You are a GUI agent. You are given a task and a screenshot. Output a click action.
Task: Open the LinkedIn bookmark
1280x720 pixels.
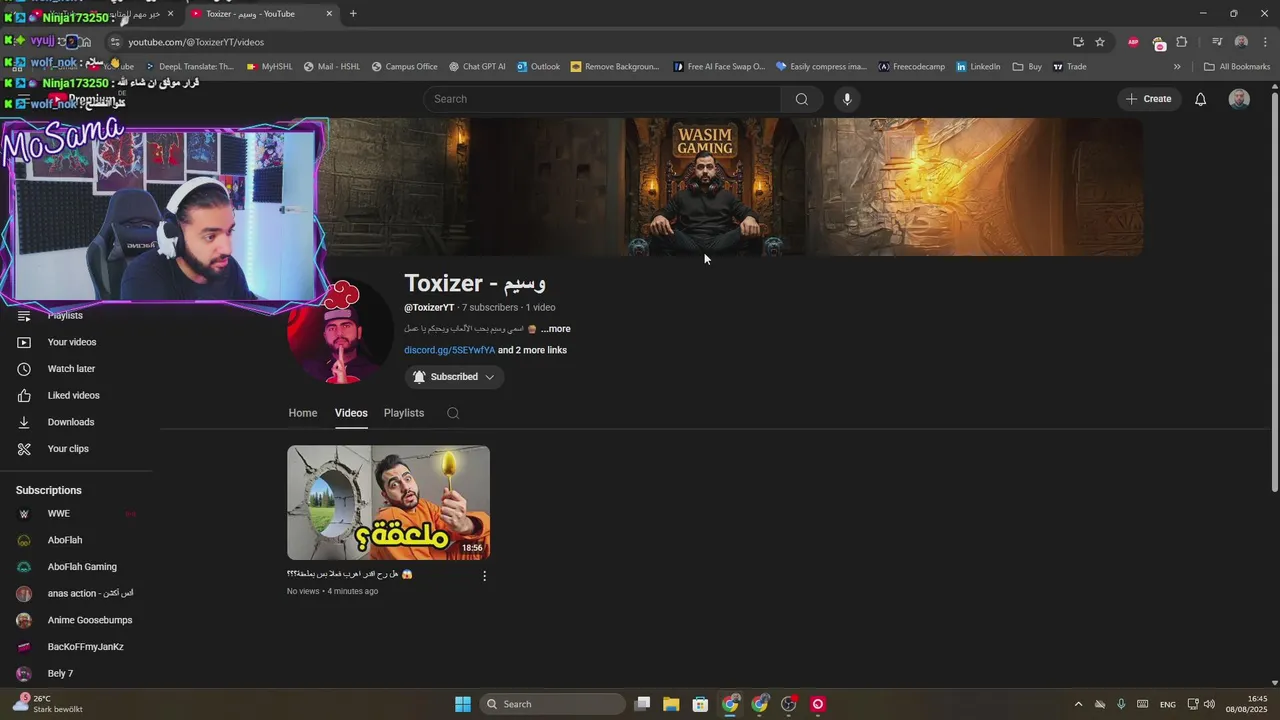pos(978,67)
